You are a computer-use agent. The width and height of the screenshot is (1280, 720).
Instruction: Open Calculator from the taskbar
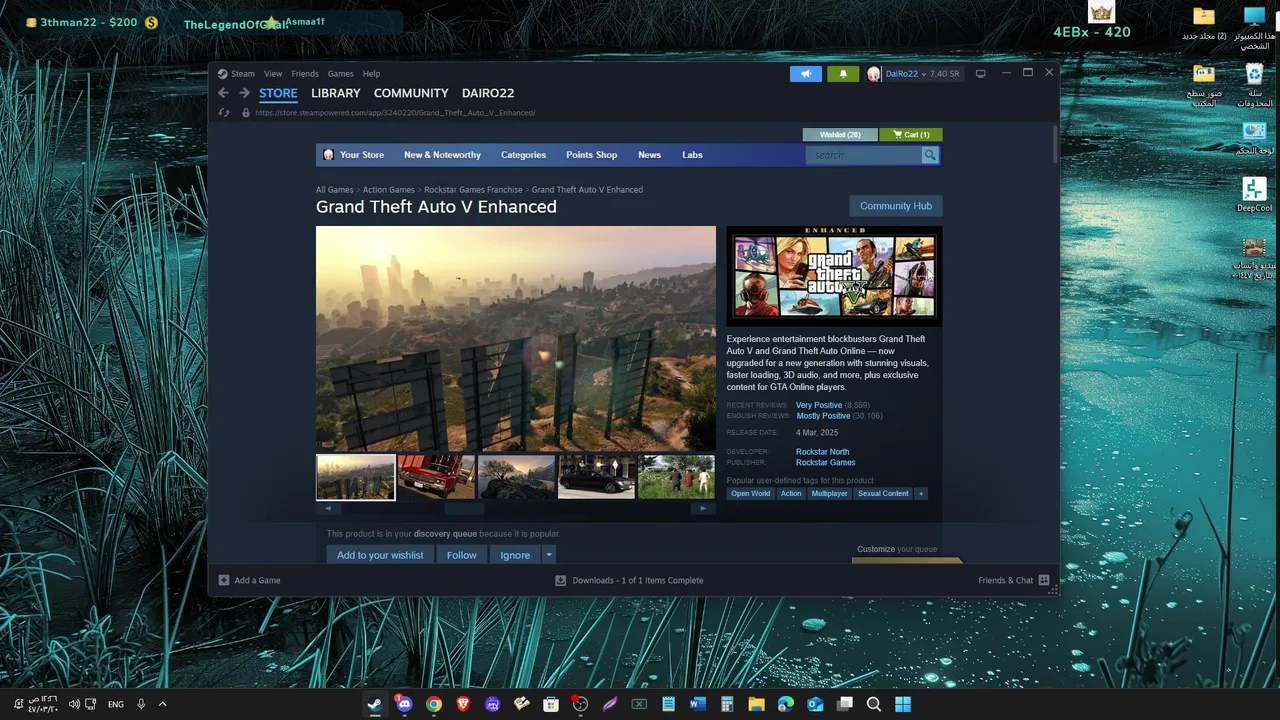(x=727, y=704)
